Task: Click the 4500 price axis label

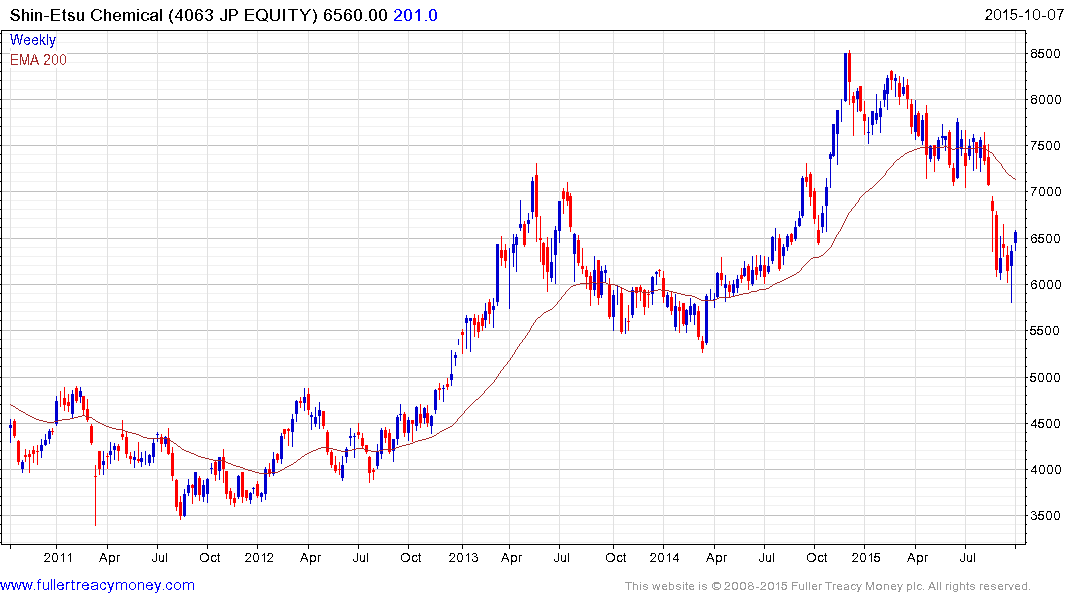Action: (x=1046, y=424)
